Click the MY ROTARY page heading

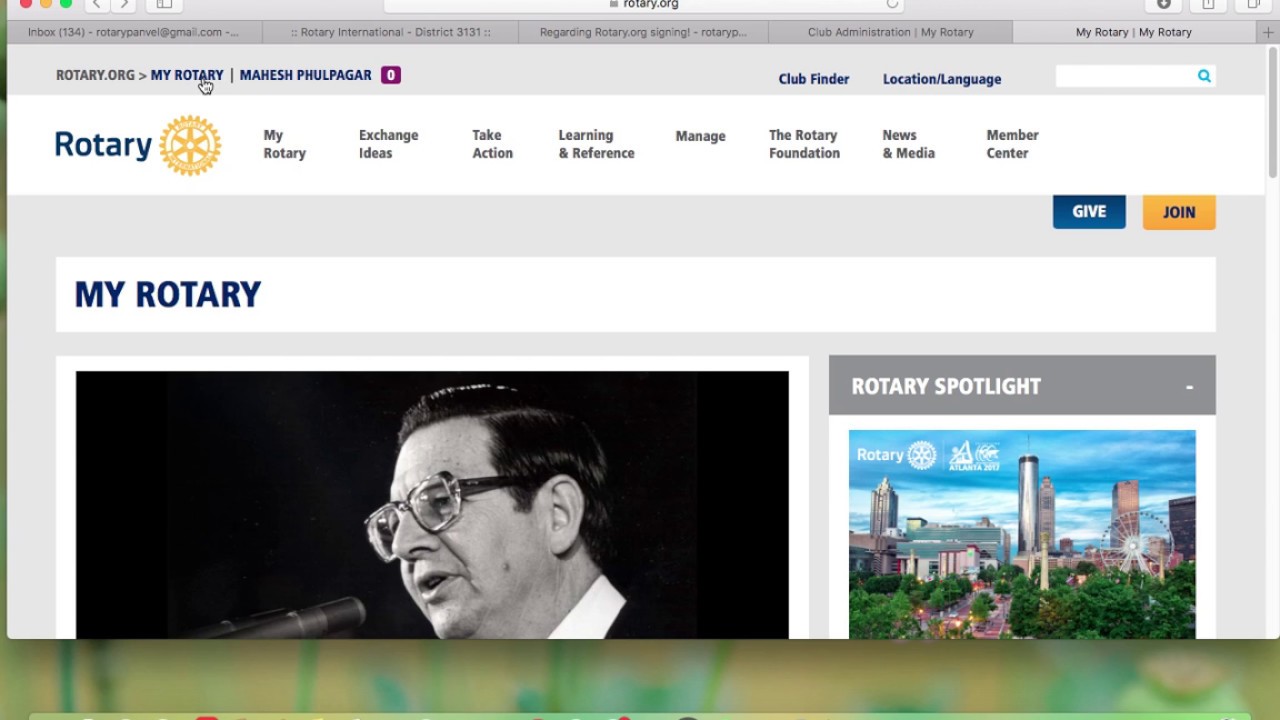point(168,294)
